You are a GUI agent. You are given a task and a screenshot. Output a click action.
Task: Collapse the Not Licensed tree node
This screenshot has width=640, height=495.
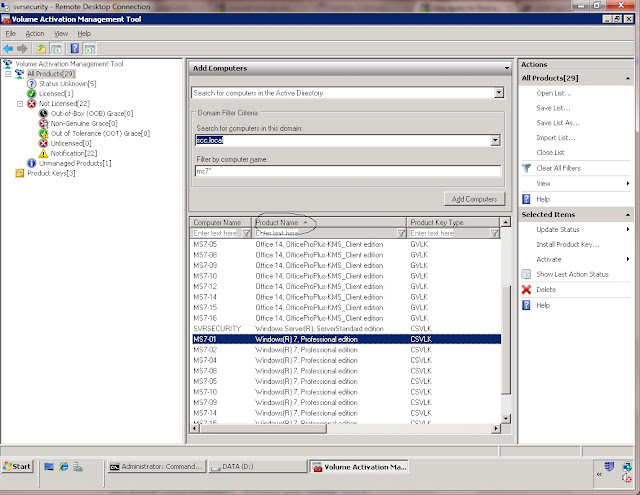pos(20,104)
